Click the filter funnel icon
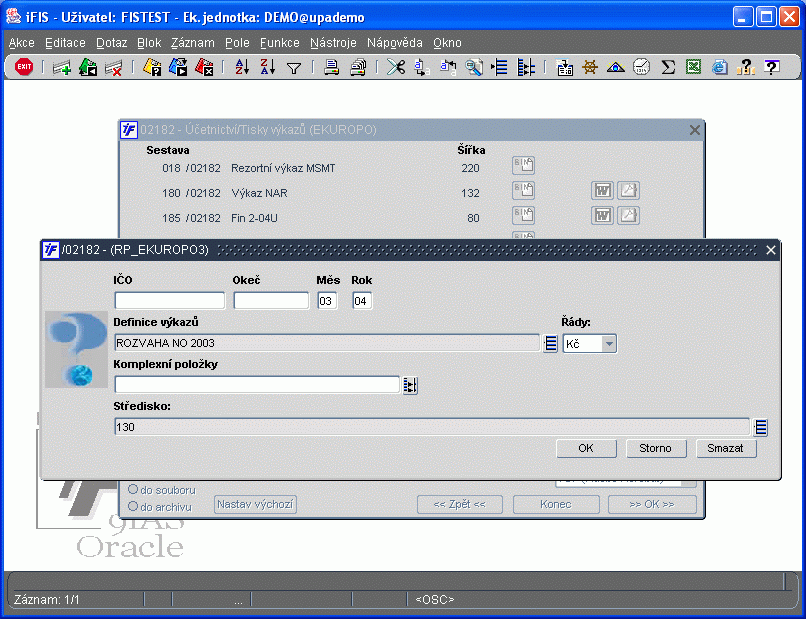The image size is (806, 619). click(x=294, y=68)
